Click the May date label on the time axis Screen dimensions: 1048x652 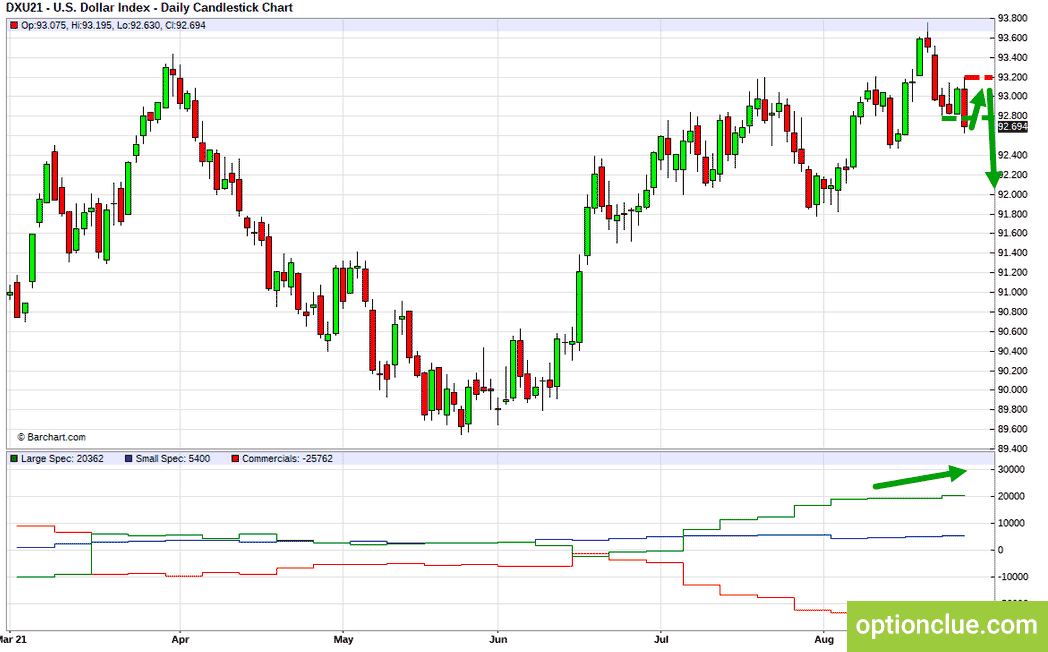point(343,639)
